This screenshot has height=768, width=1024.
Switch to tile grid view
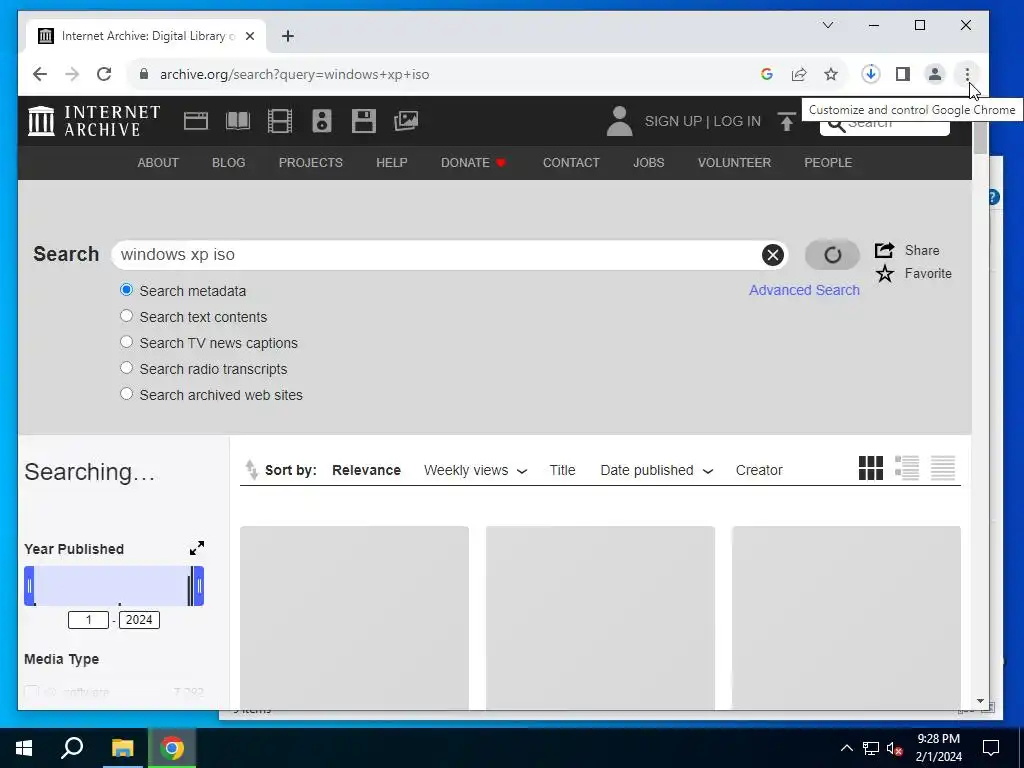coord(871,468)
